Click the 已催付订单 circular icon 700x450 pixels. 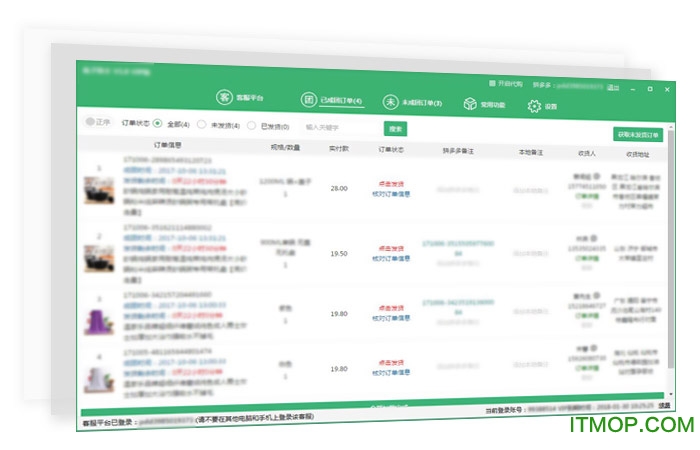[x=309, y=100]
